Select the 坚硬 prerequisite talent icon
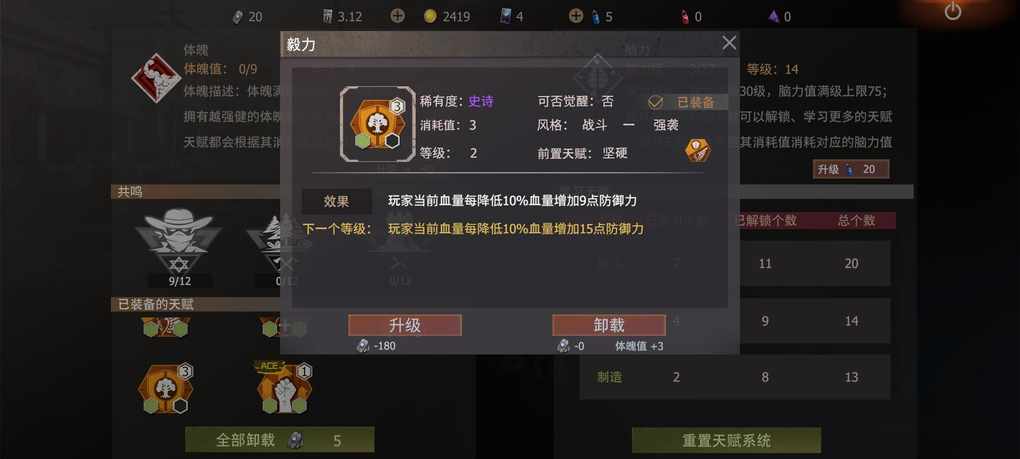This screenshot has width=1020, height=459. (697, 150)
